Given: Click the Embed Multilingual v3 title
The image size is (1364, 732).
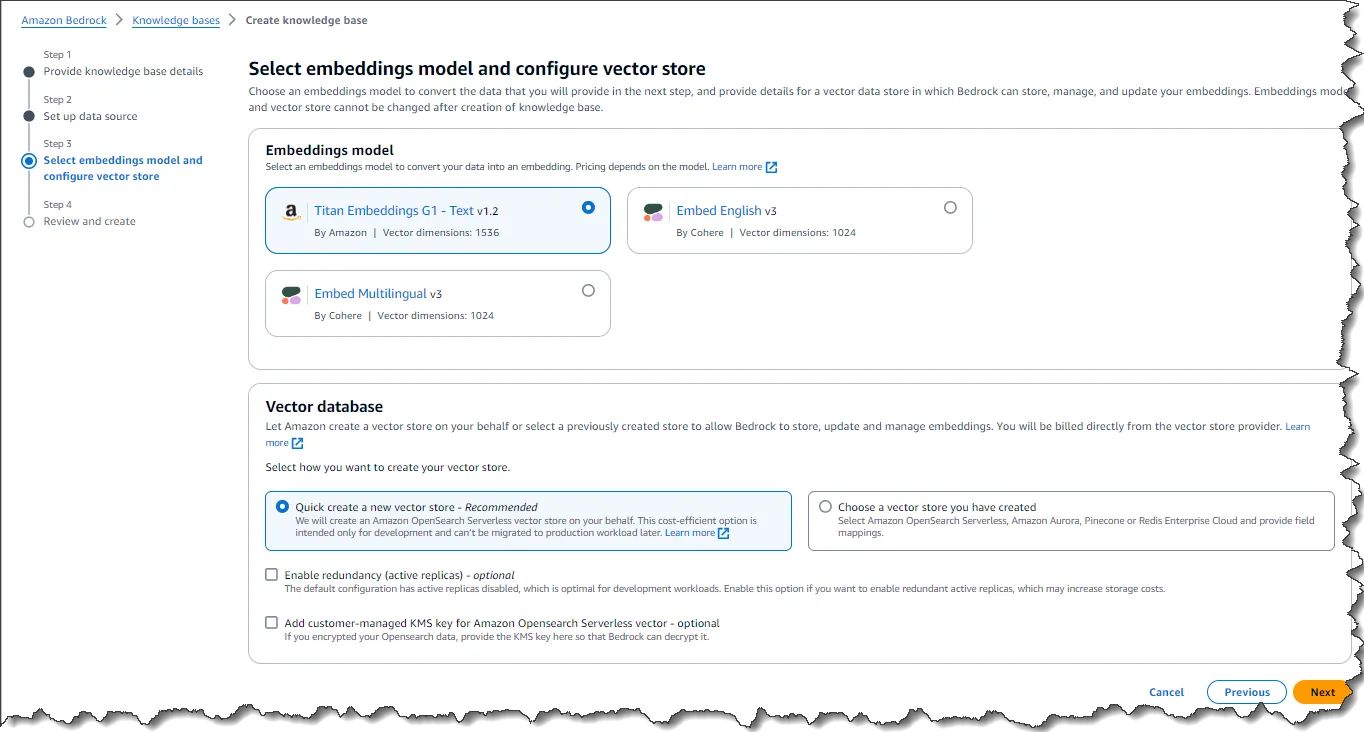Looking at the screenshot, I should tap(378, 294).
